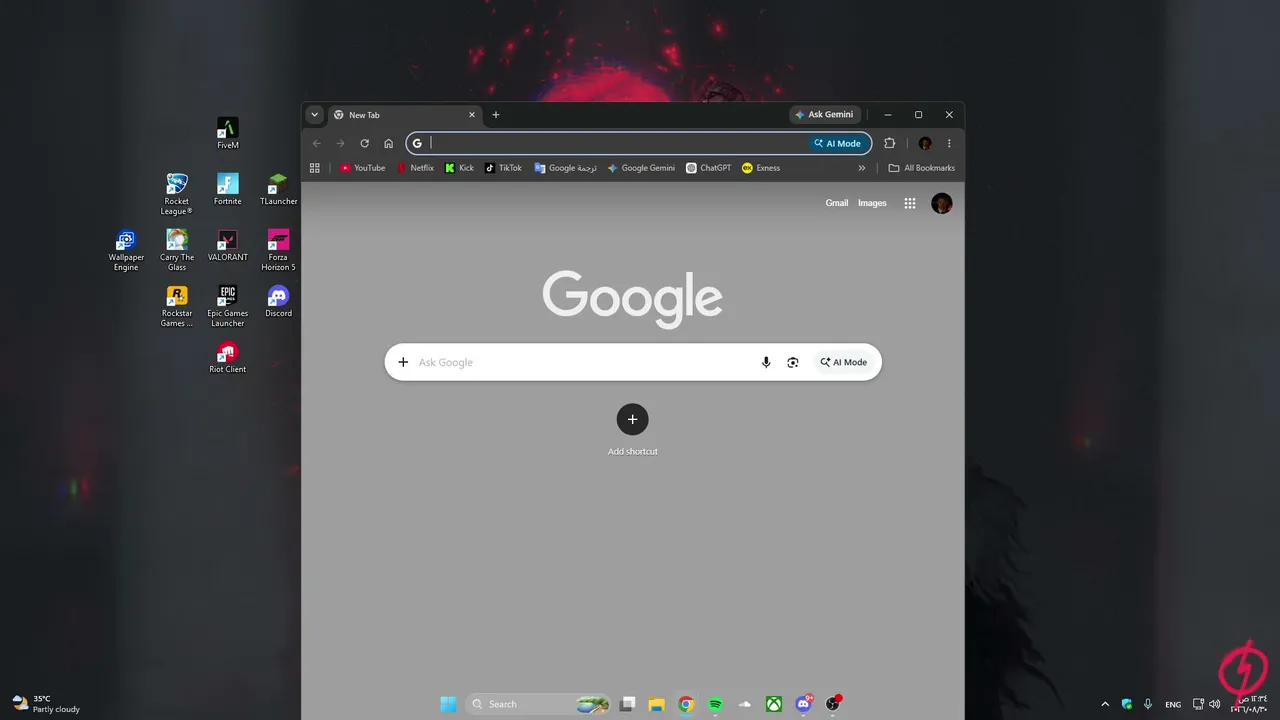Open the weather widget showing Partly cloudy

(46, 704)
